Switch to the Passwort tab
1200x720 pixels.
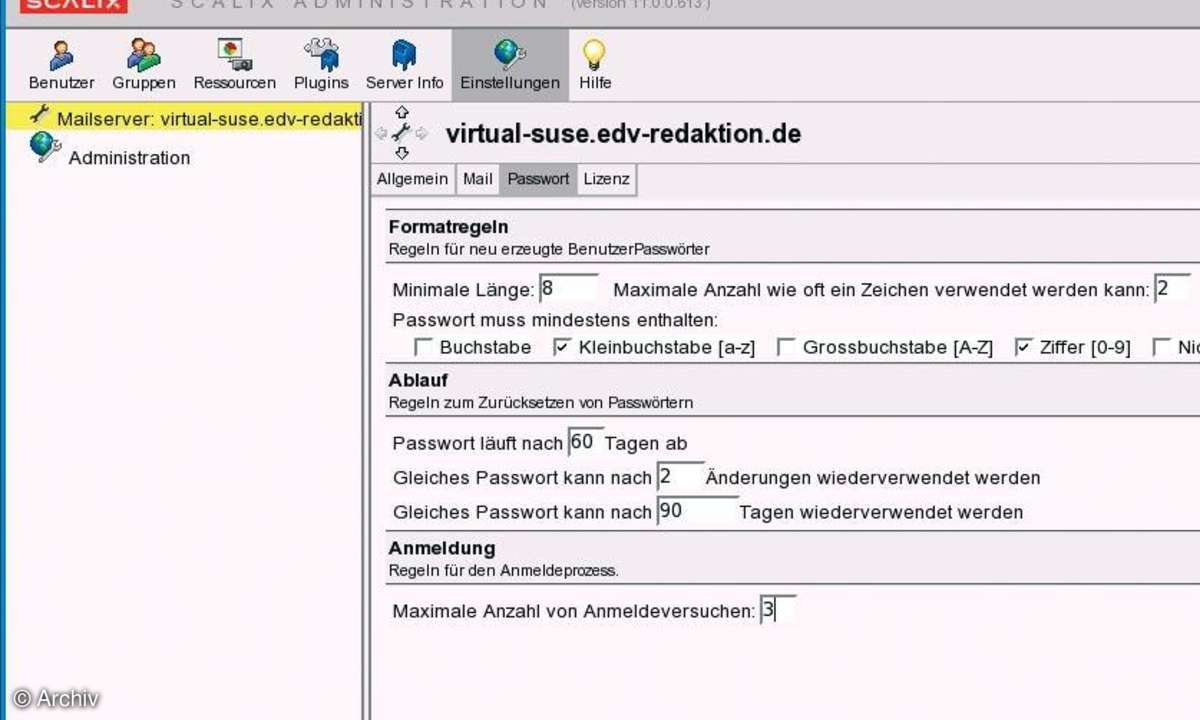tap(538, 180)
